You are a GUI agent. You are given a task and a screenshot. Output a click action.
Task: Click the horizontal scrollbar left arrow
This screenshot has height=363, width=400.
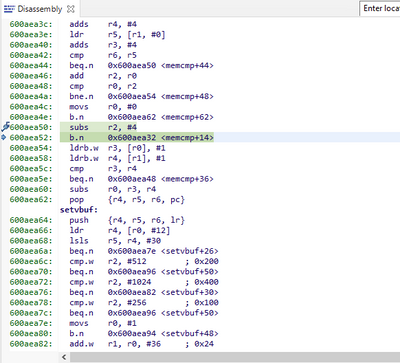coord(64,357)
